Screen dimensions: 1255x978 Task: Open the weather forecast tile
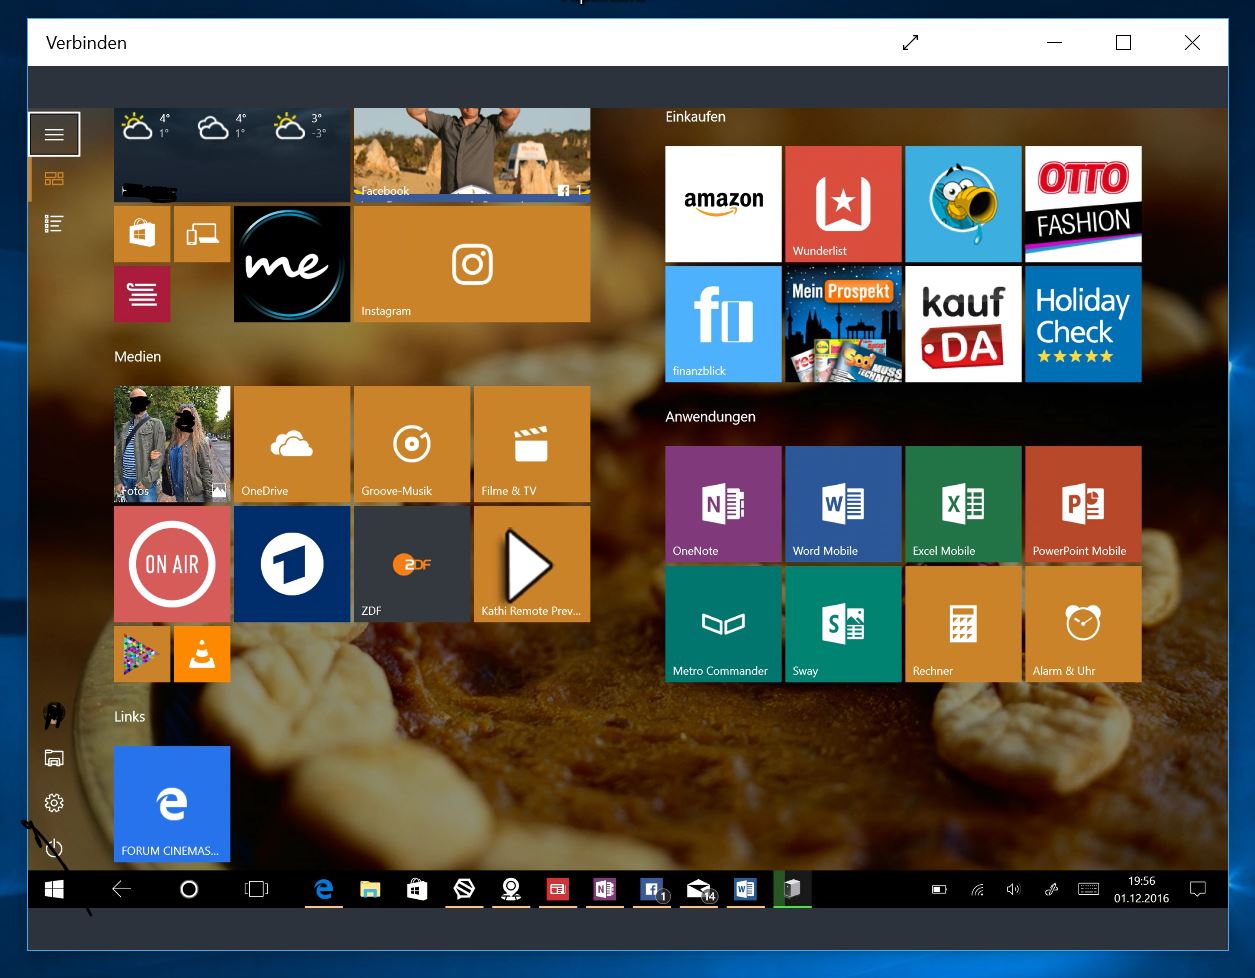232,155
